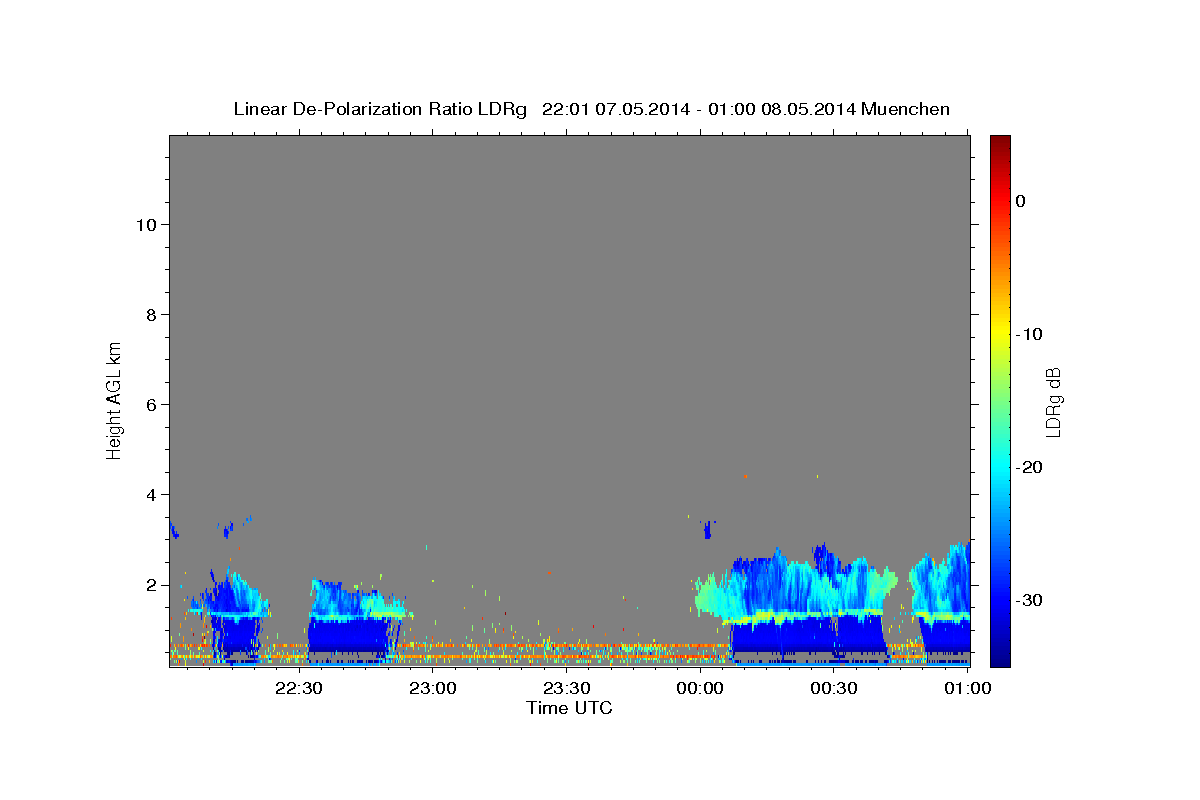
Task: Click the 6 km height tick label
Action: [x=150, y=405]
